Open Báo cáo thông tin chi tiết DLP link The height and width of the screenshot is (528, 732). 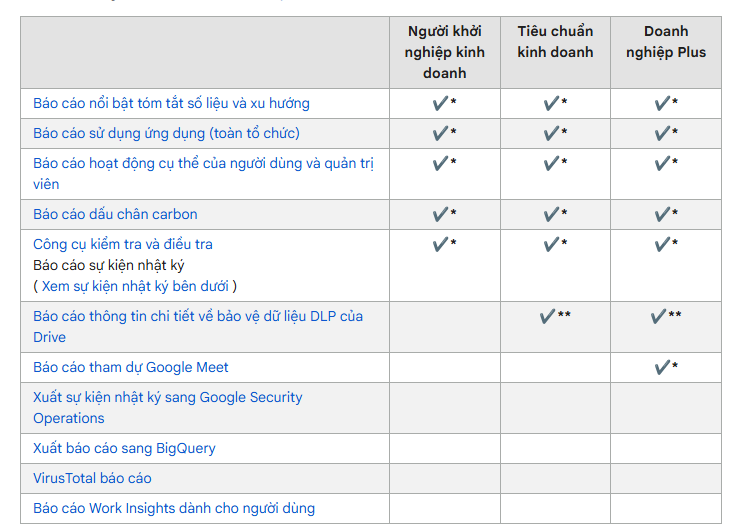tap(198, 326)
